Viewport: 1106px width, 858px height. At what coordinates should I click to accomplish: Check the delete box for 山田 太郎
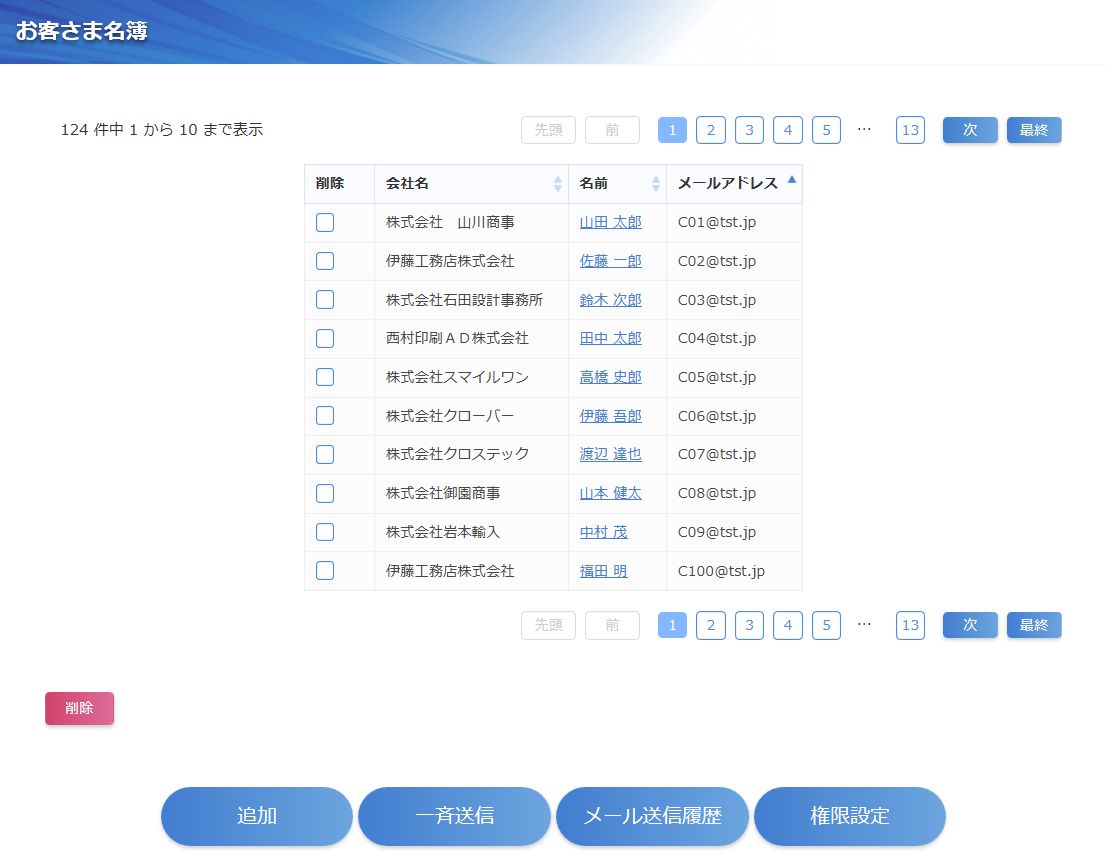325,223
